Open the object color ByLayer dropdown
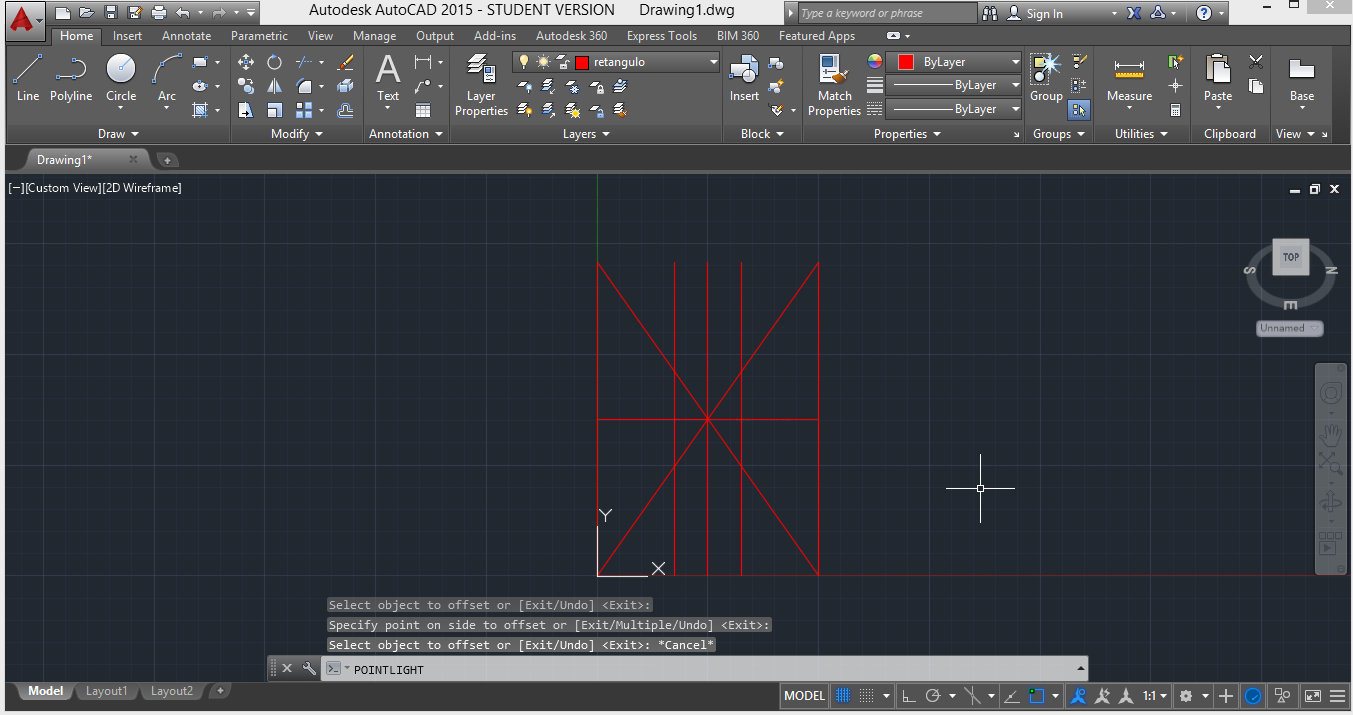The width and height of the screenshot is (1353, 715). (1015, 62)
